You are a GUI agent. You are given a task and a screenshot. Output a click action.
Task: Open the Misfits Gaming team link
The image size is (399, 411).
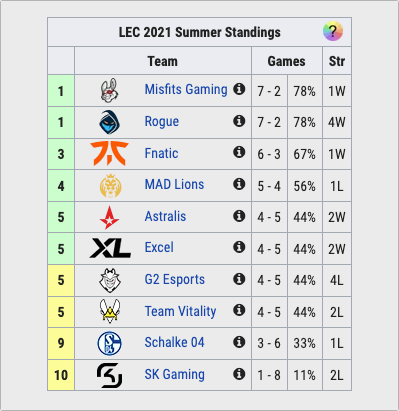(186, 89)
